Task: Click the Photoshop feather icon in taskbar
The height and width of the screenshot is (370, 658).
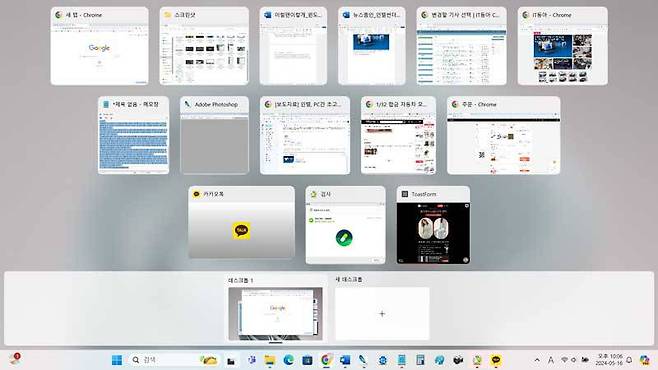Action: pos(363,360)
